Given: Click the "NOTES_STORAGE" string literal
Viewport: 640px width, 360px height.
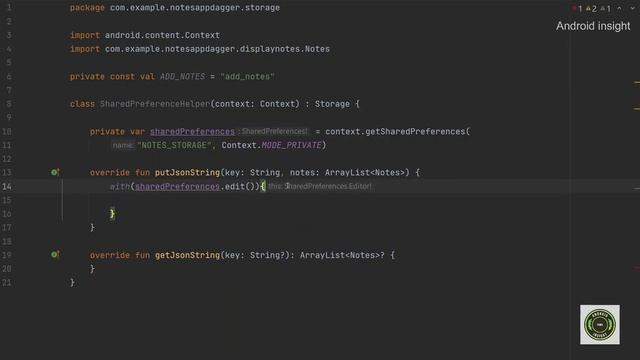Looking at the screenshot, I should tap(174, 145).
